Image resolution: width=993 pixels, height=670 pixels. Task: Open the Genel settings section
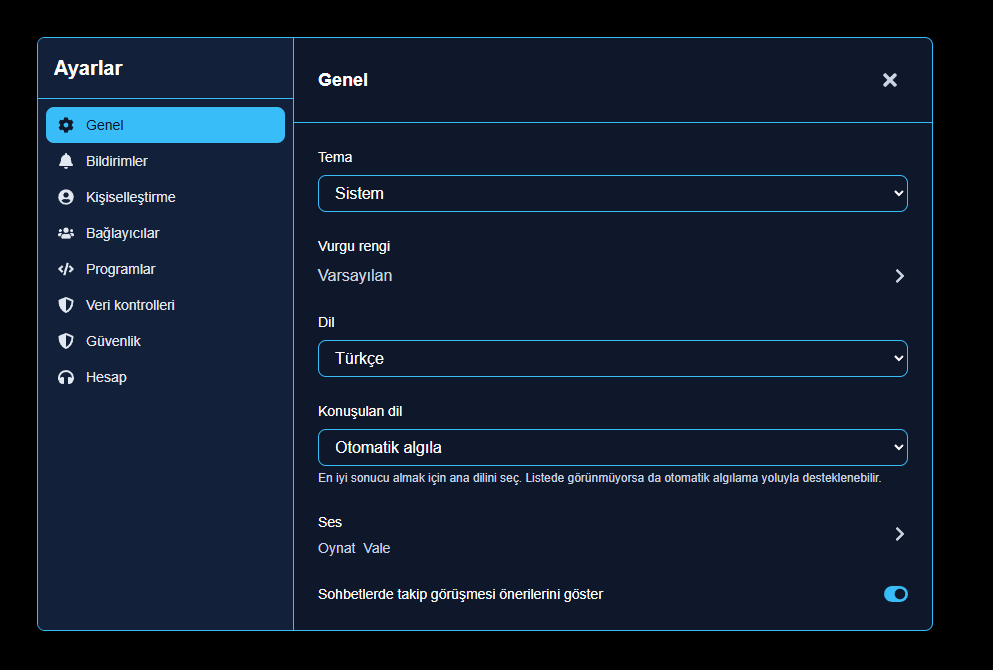pos(165,125)
